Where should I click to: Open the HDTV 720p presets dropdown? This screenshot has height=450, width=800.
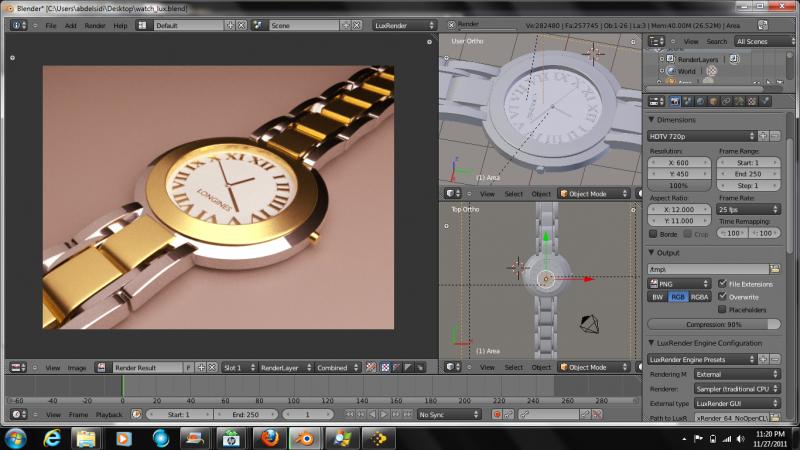click(702, 136)
